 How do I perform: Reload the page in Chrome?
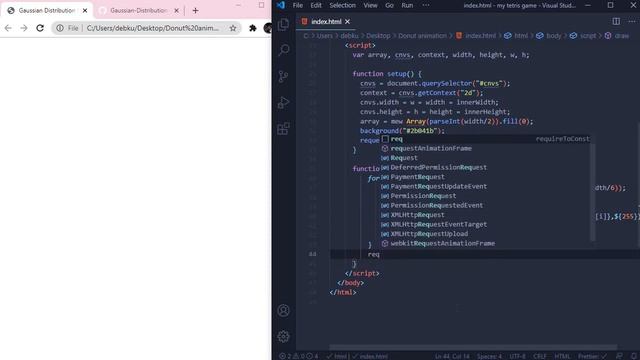(x=40, y=28)
